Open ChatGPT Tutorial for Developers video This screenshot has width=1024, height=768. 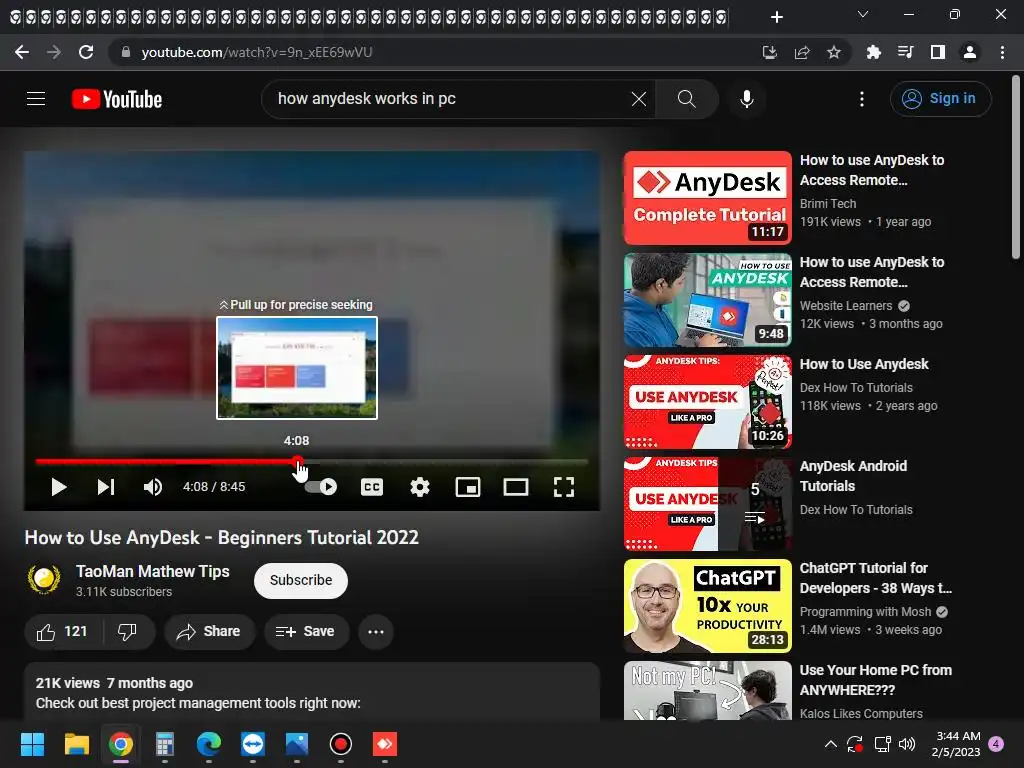tap(708, 606)
